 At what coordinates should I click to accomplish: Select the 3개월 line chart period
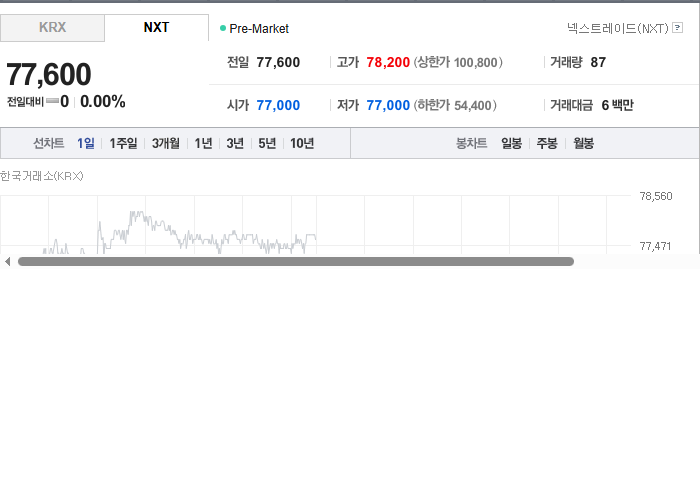(x=165, y=143)
